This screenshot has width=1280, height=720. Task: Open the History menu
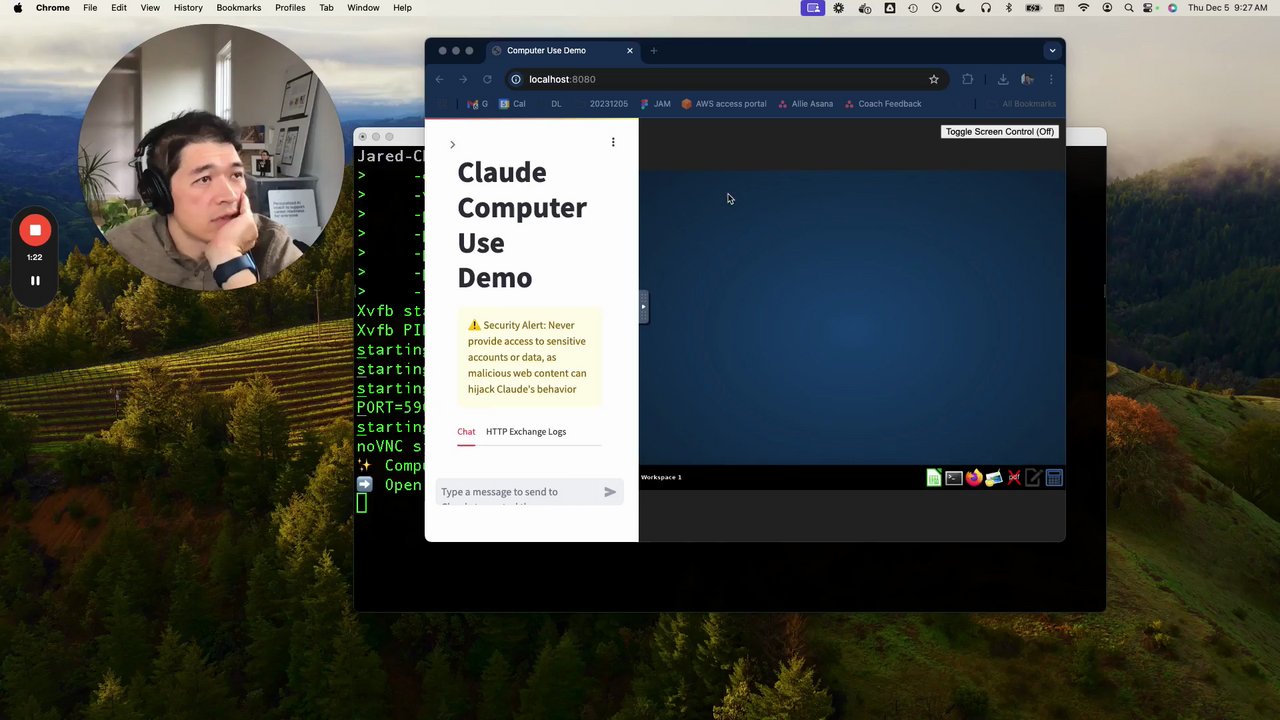tap(188, 8)
